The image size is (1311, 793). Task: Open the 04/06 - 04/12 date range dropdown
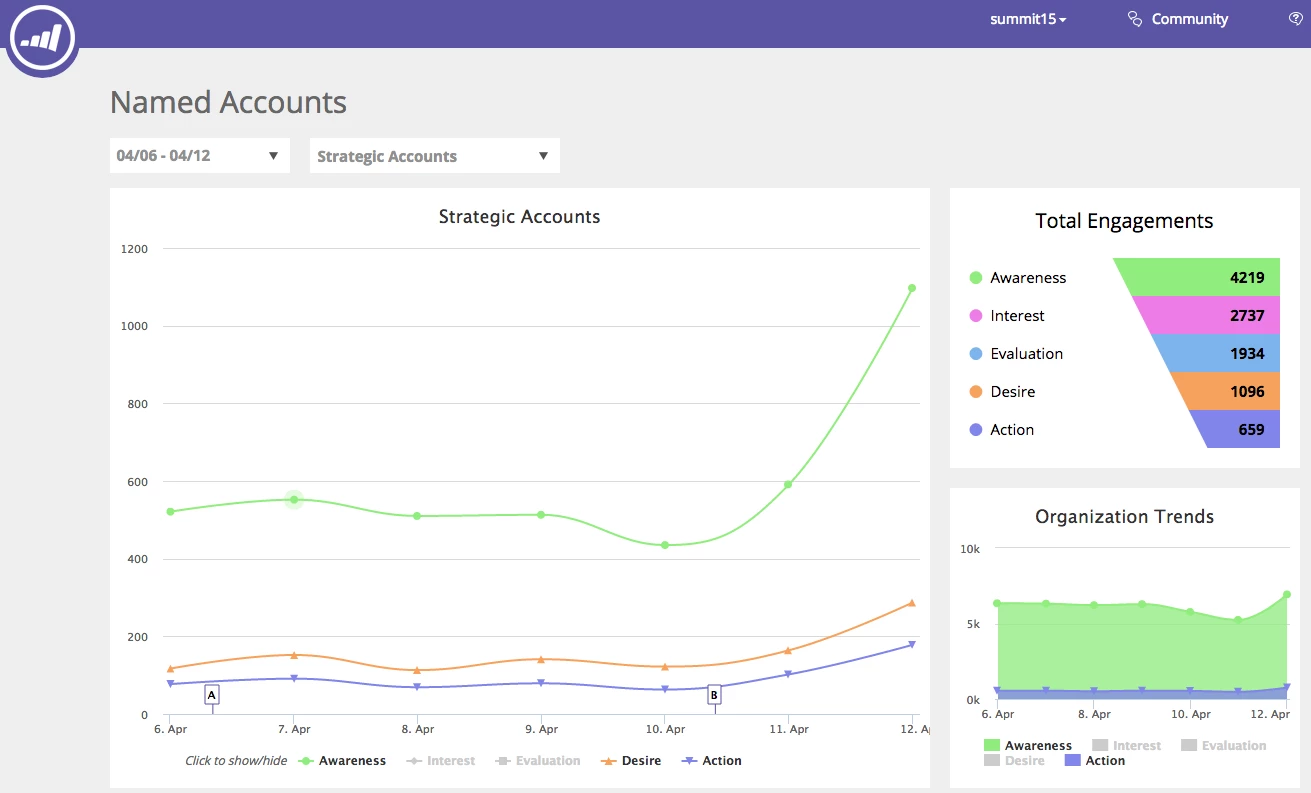click(x=200, y=156)
